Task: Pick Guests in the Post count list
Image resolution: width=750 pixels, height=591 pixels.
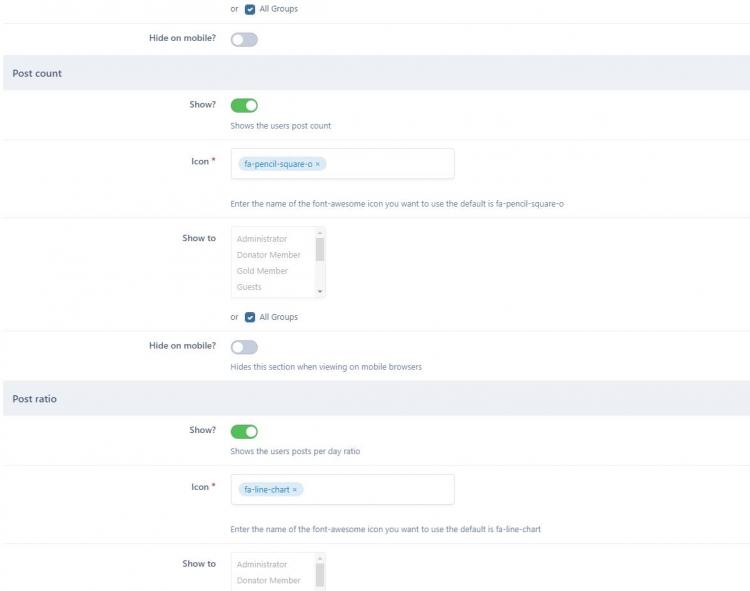Action: pyautogui.click(x=249, y=287)
